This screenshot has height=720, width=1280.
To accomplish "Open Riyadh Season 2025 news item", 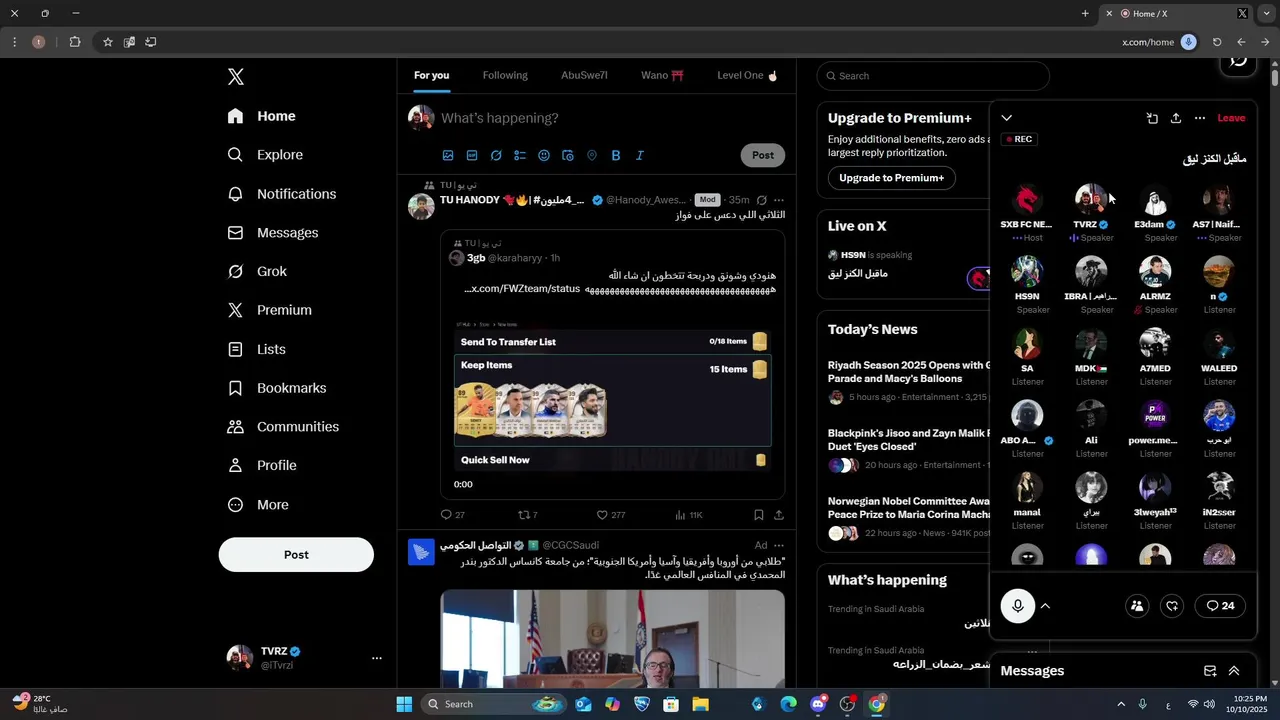I will 909,383.
